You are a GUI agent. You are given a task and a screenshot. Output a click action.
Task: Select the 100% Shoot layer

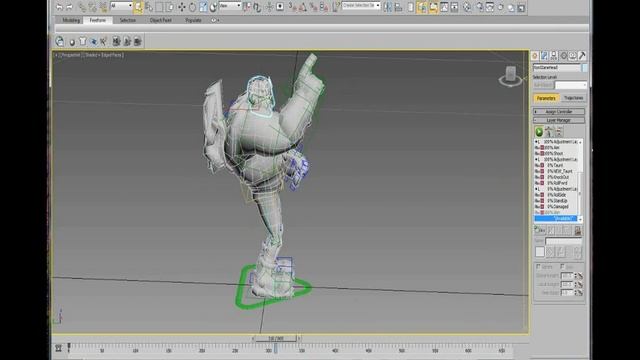click(x=557, y=153)
